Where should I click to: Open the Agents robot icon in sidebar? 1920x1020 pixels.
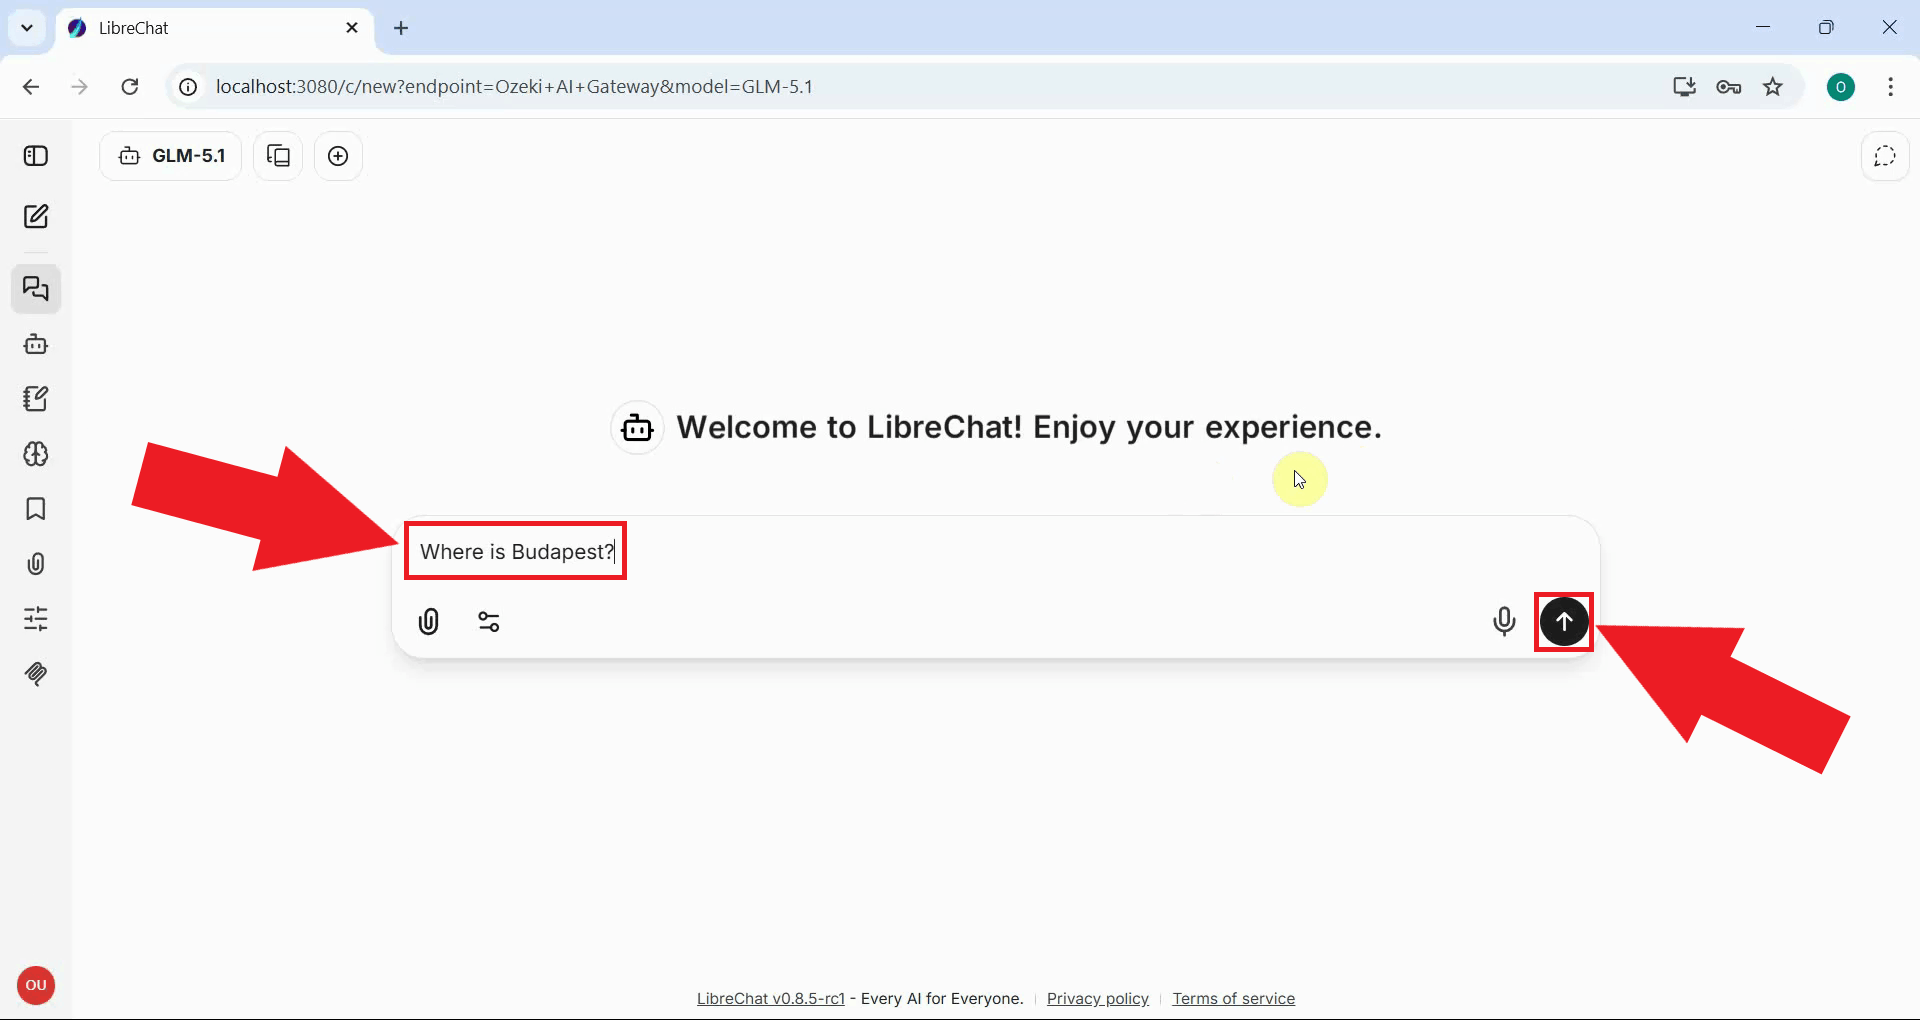tap(36, 344)
